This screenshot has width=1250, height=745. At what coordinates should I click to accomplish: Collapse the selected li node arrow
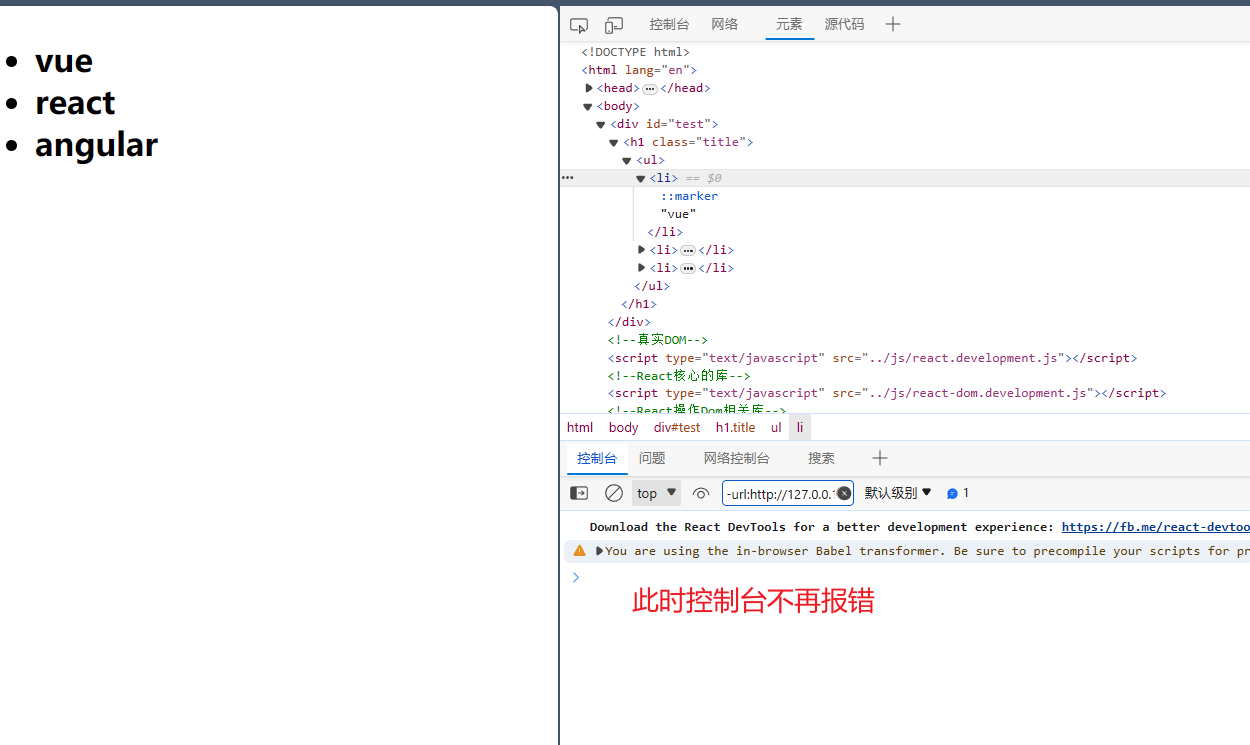pyautogui.click(x=641, y=178)
